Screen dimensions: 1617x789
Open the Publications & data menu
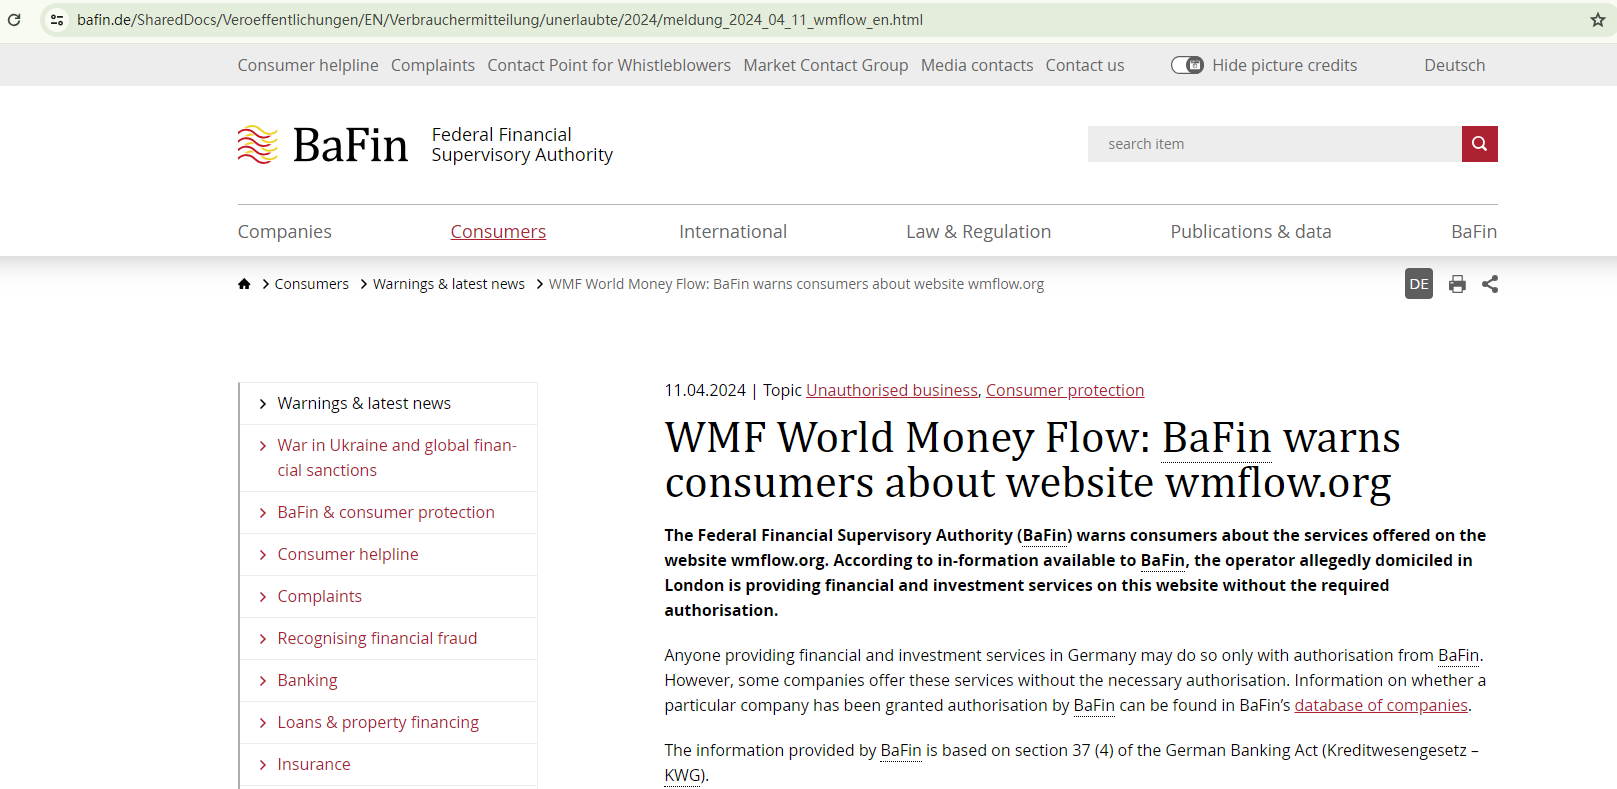(1251, 232)
